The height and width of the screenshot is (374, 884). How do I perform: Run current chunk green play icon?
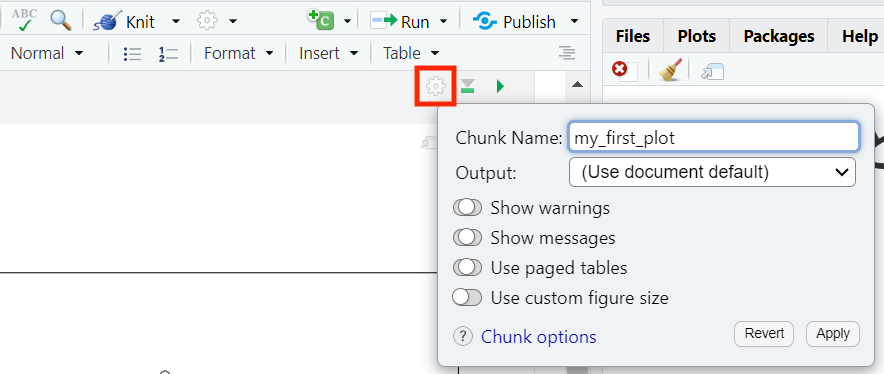[500, 86]
